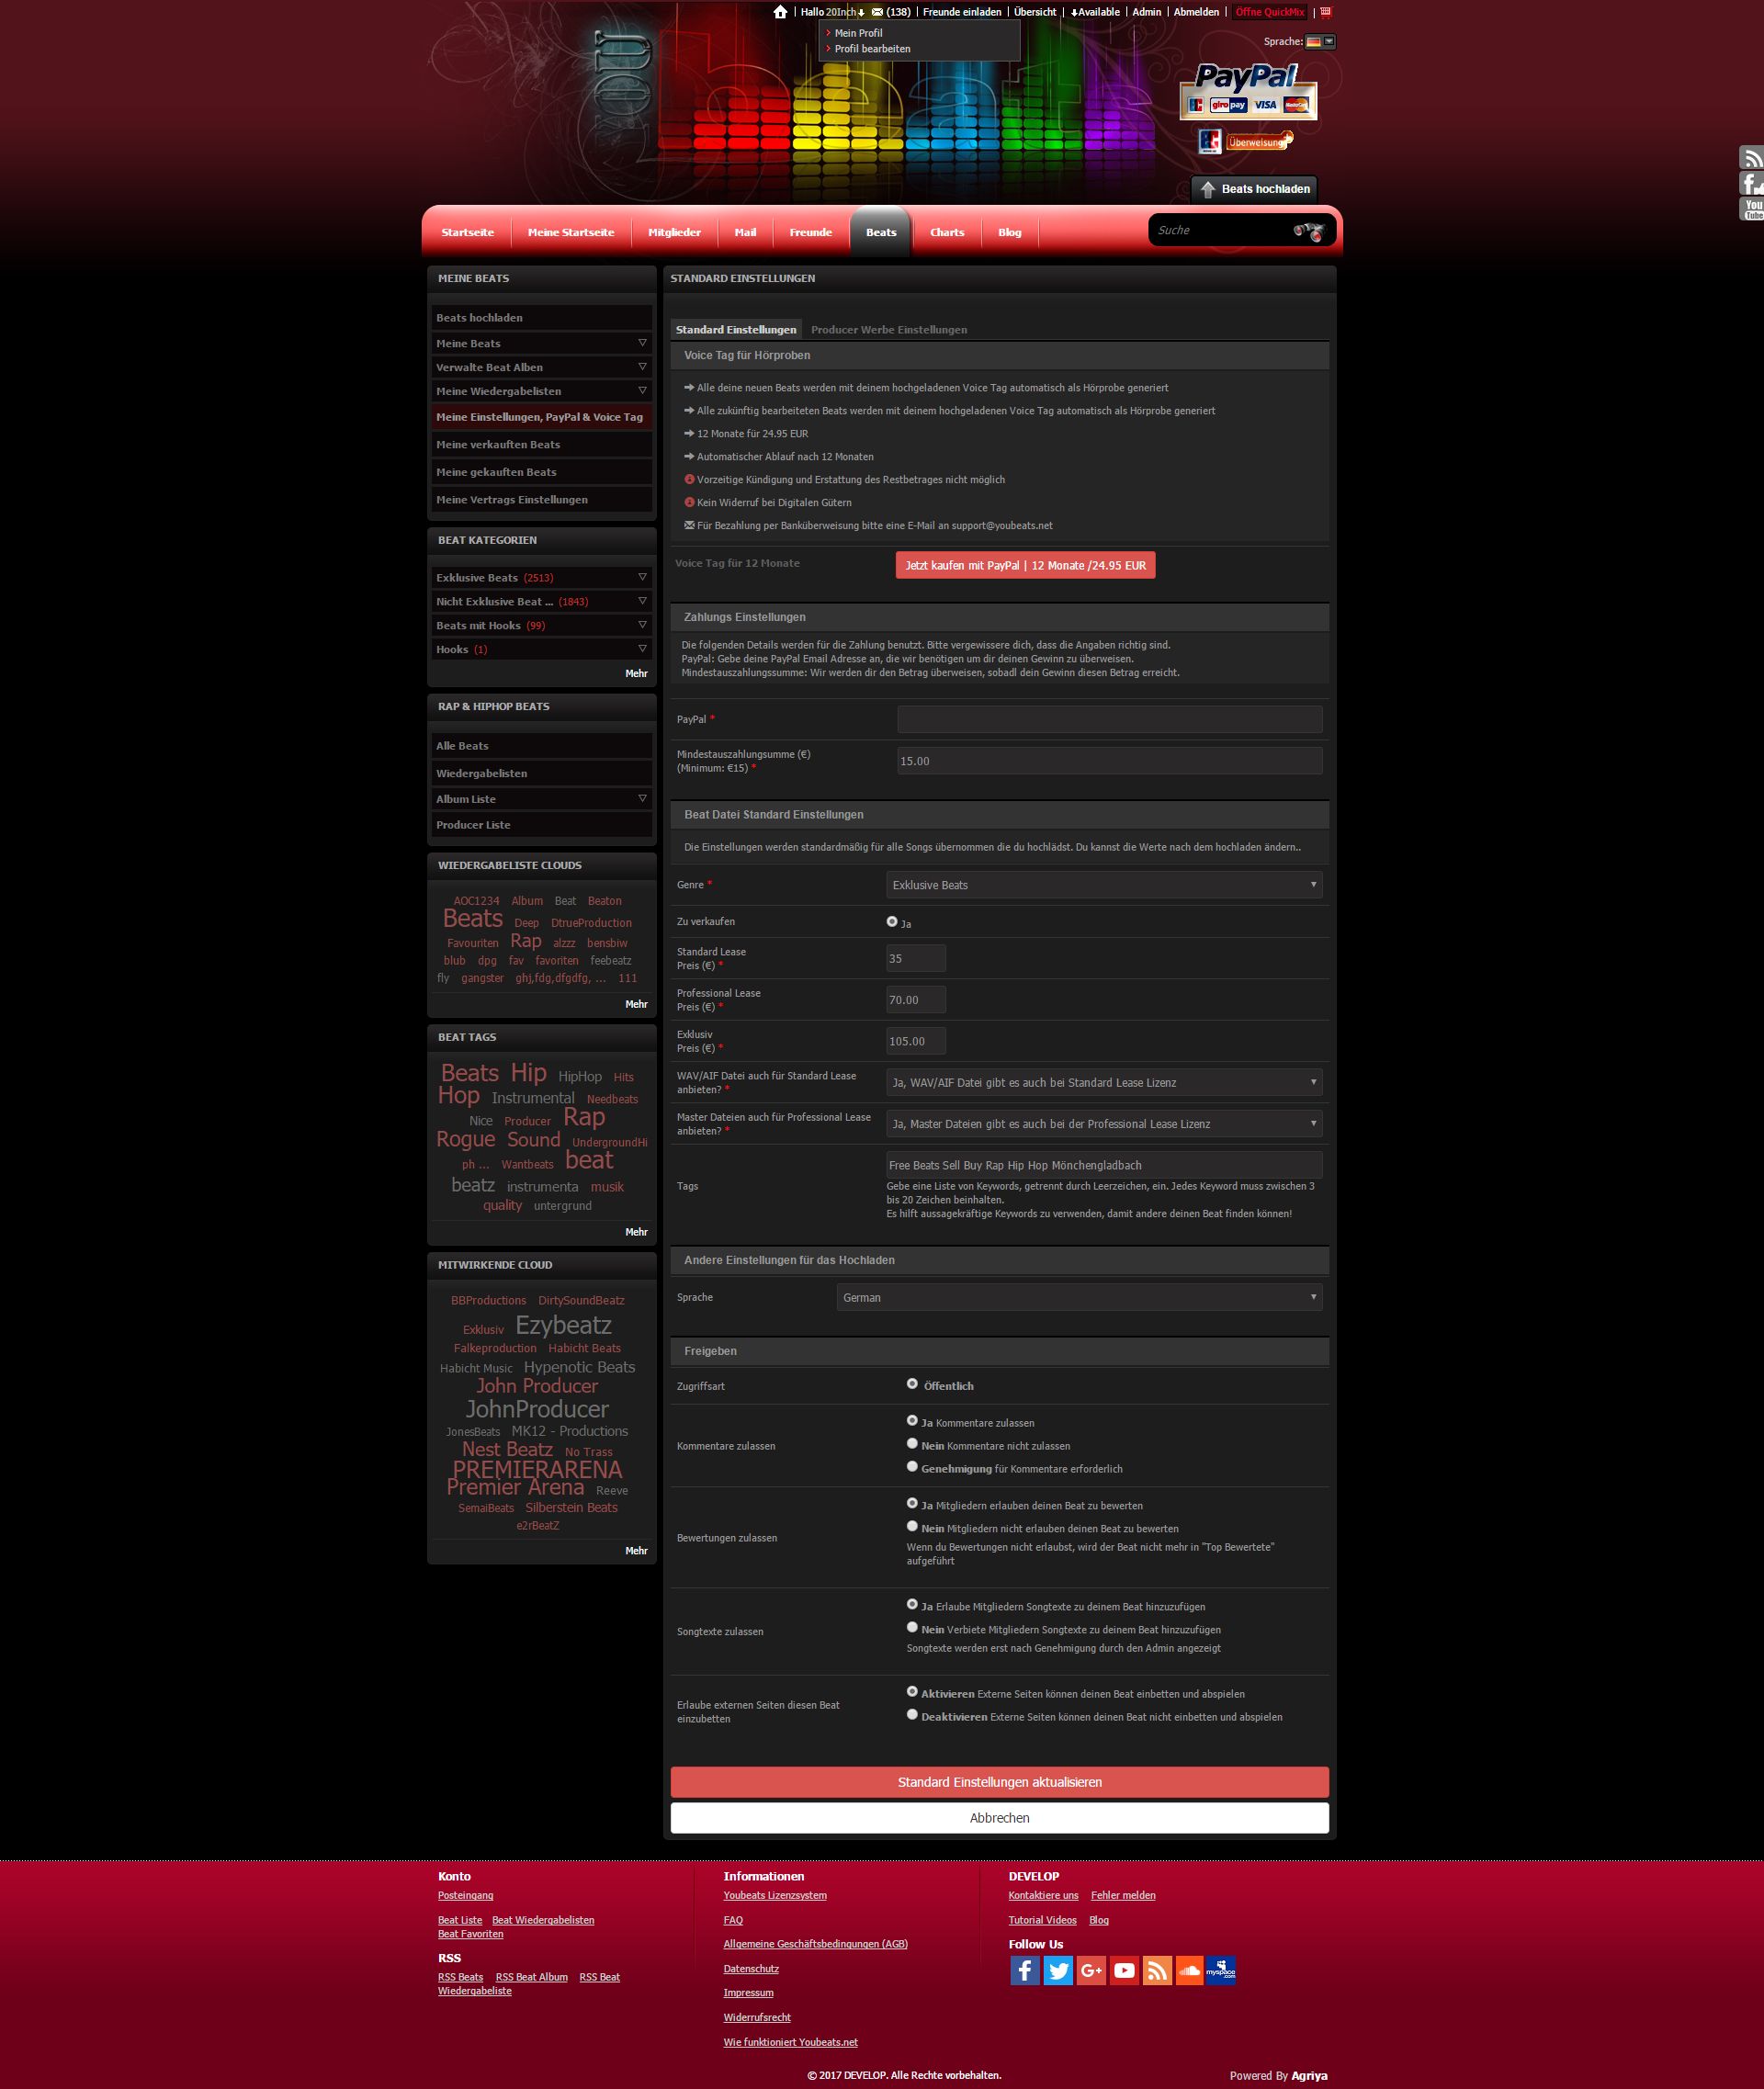Image resolution: width=1764 pixels, height=2089 pixels.
Task: Select the Öffentlich access radio button
Action: tap(912, 1383)
